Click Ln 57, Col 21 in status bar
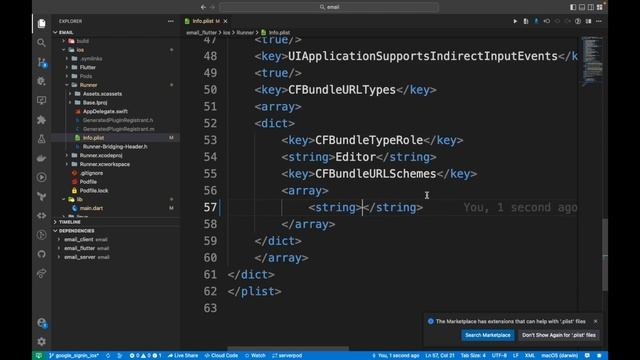This screenshot has width=640, height=360. point(440,356)
